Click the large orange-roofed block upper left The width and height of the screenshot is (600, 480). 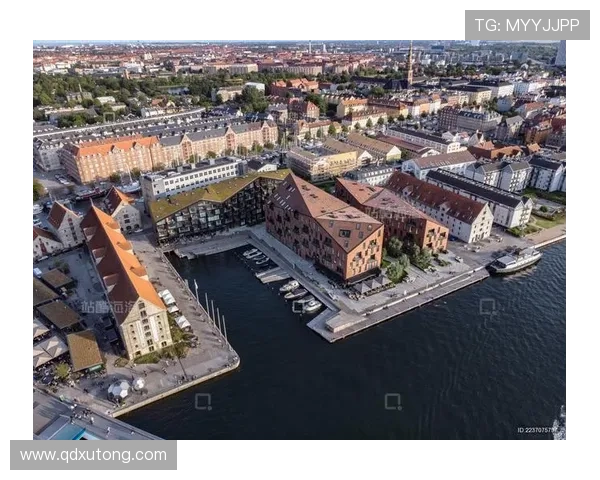click(108, 157)
